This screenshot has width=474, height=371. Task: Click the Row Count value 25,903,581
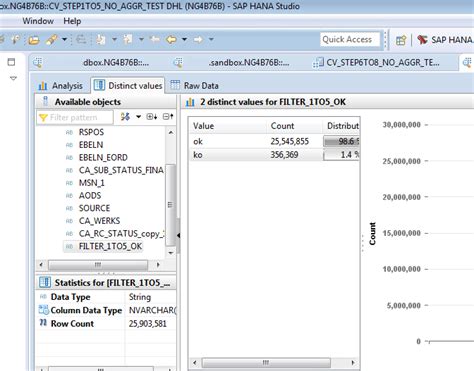click(148, 324)
